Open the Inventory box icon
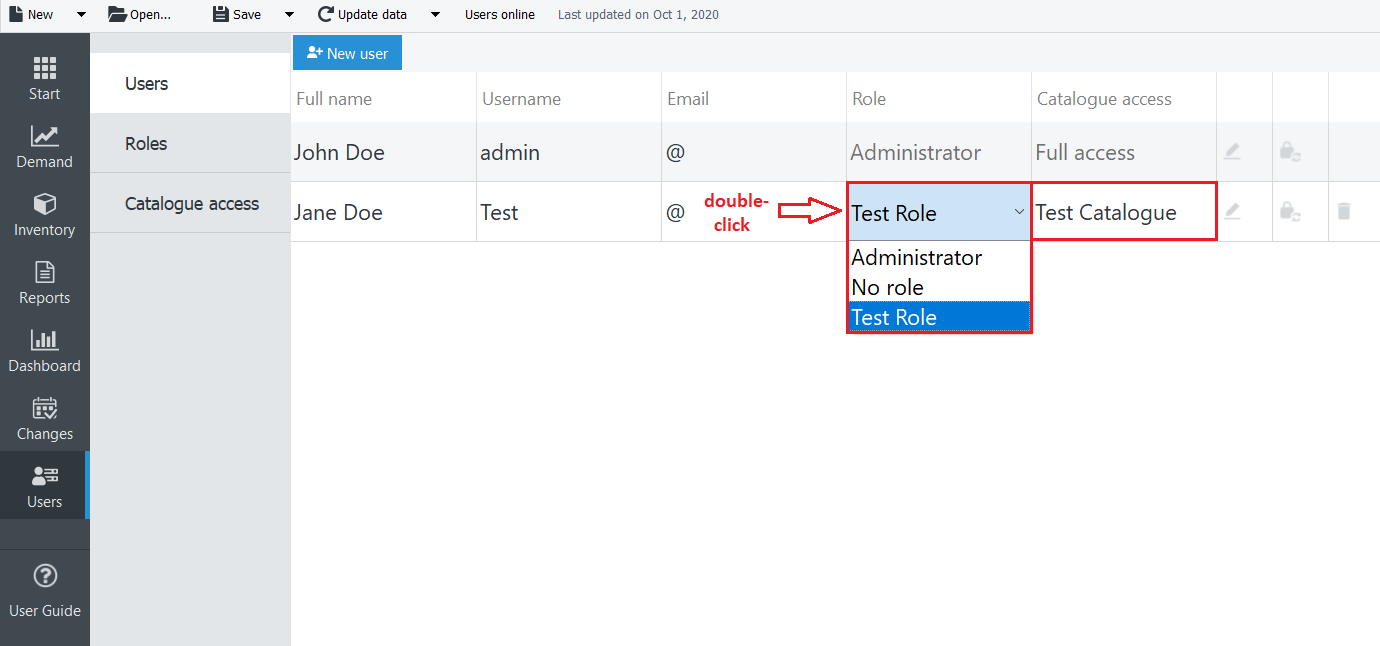The image size is (1380, 646). [x=44, y=215]
